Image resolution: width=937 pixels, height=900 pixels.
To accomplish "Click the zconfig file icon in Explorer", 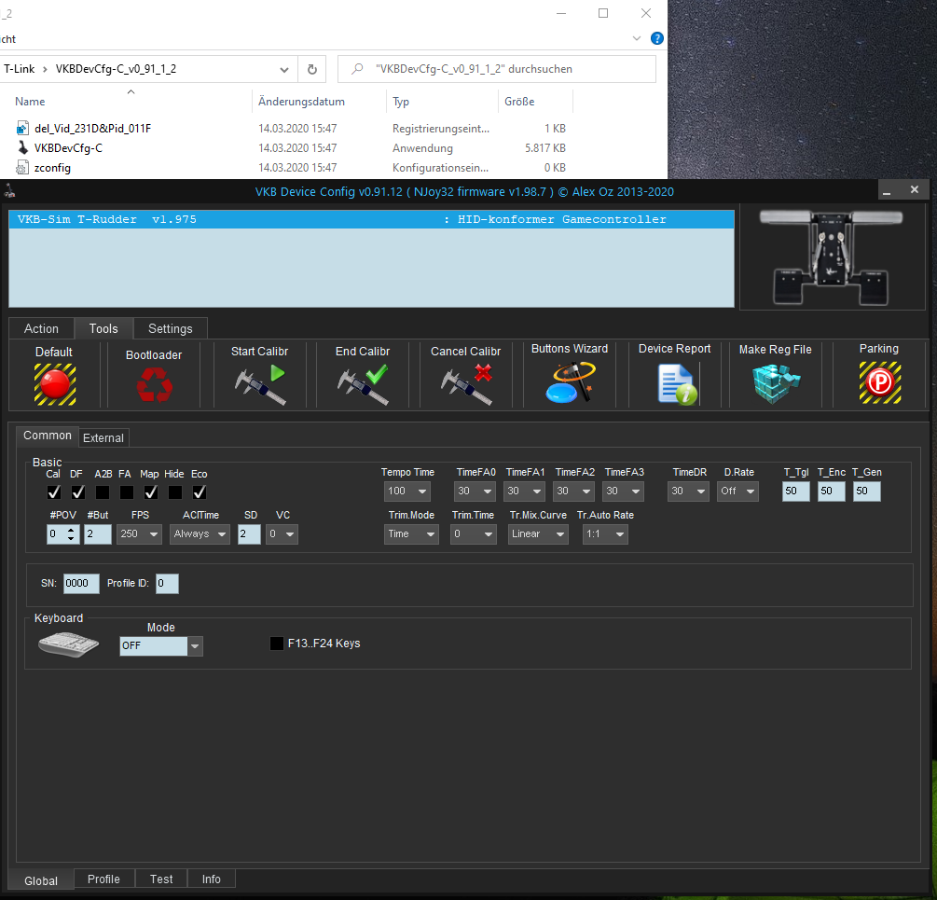I will (x=23, y=167).
